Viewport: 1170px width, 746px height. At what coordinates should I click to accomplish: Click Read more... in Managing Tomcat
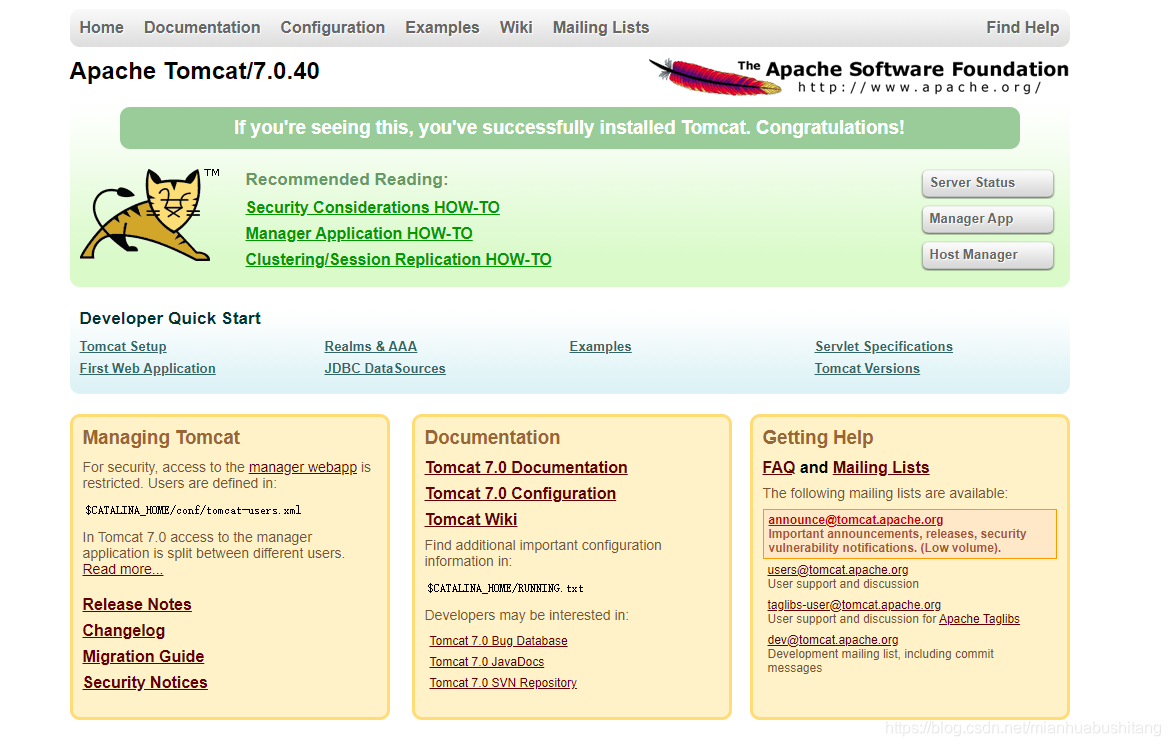click(122, 569)
